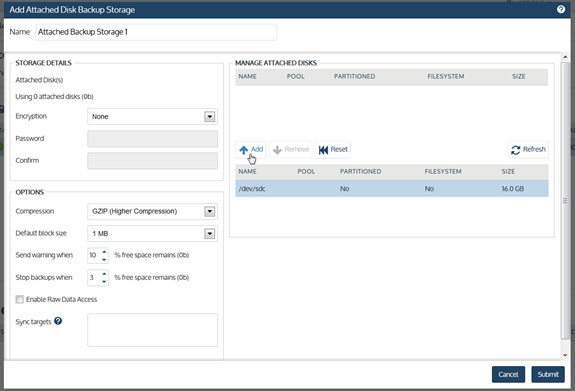Increase the Stop backups when percentage

coord(104,274)
